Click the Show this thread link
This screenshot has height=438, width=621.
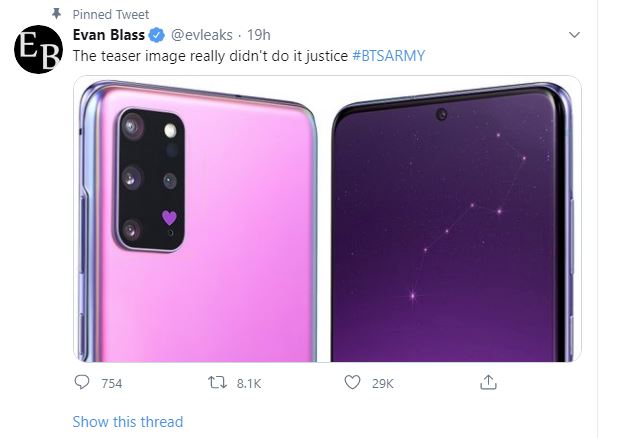pos(127,421)
